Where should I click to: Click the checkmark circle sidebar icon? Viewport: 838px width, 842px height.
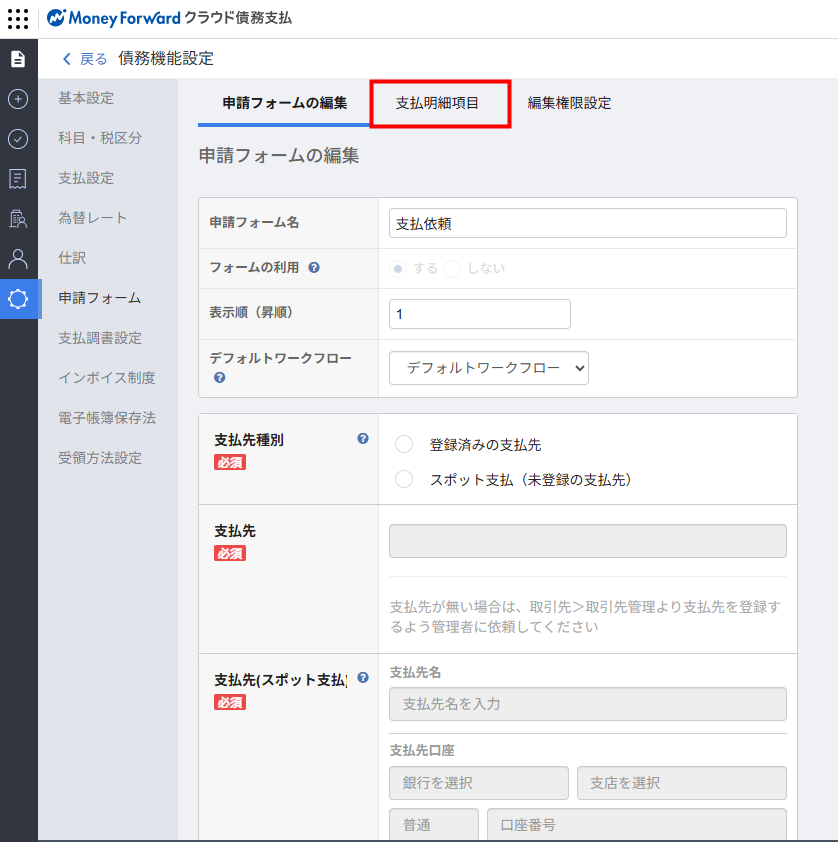18,139
